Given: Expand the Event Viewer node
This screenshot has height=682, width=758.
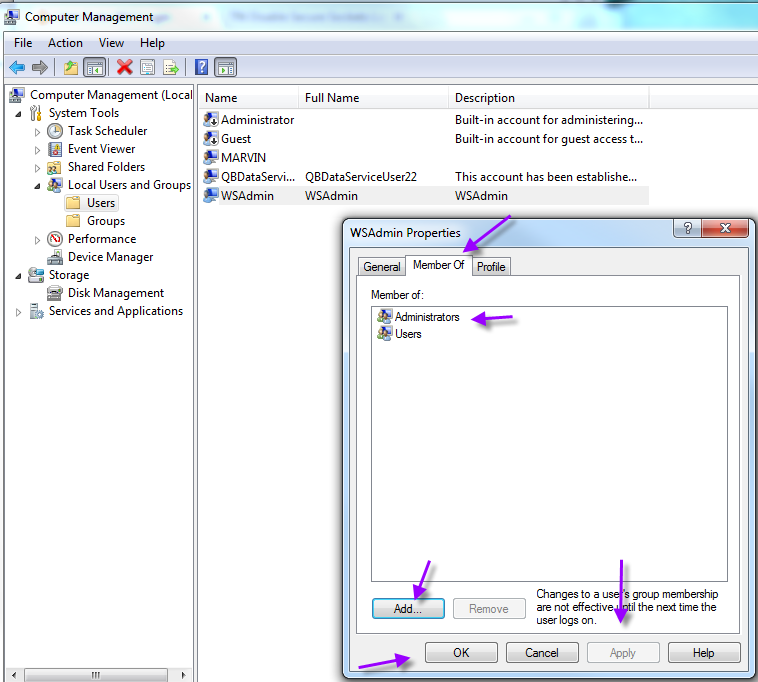Looking at the screenshot, I should pyautogui.click(x=37, y=150).
